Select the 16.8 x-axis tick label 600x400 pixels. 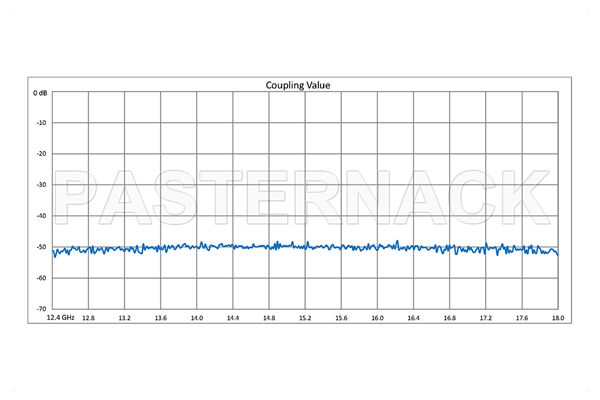click(449, 318)
